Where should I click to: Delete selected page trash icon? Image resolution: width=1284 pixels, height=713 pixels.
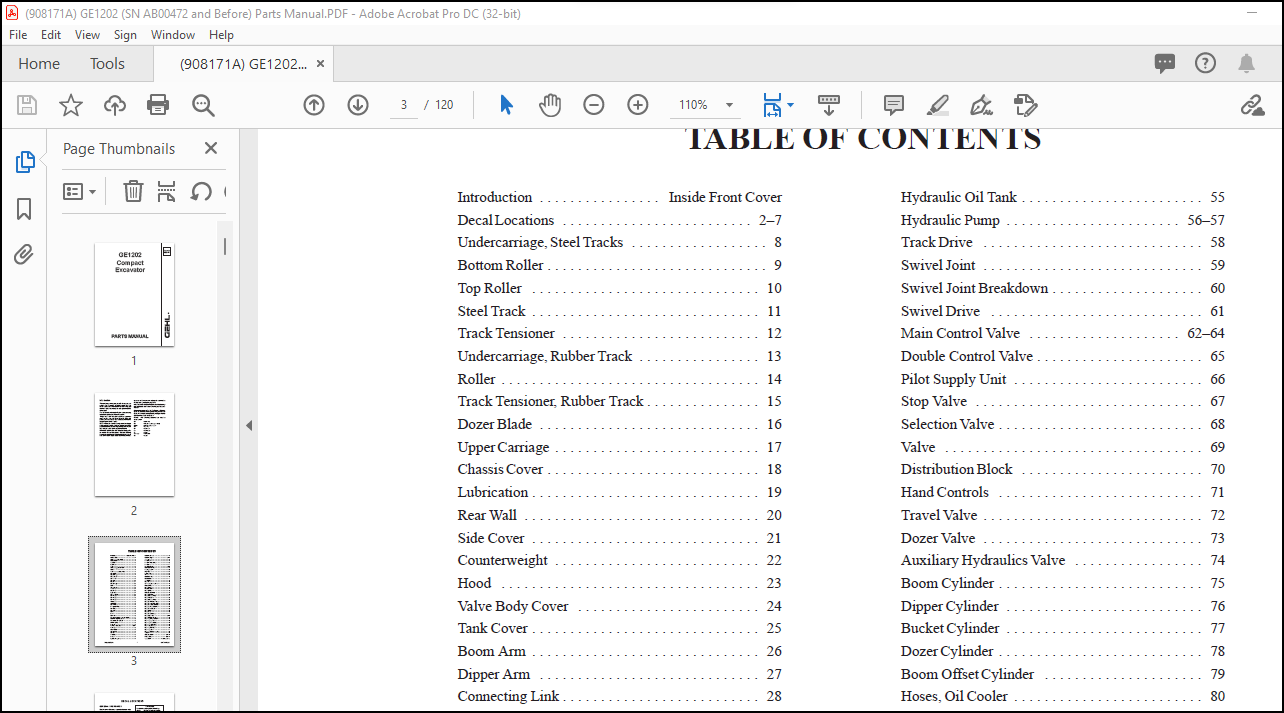pos(133,191)
